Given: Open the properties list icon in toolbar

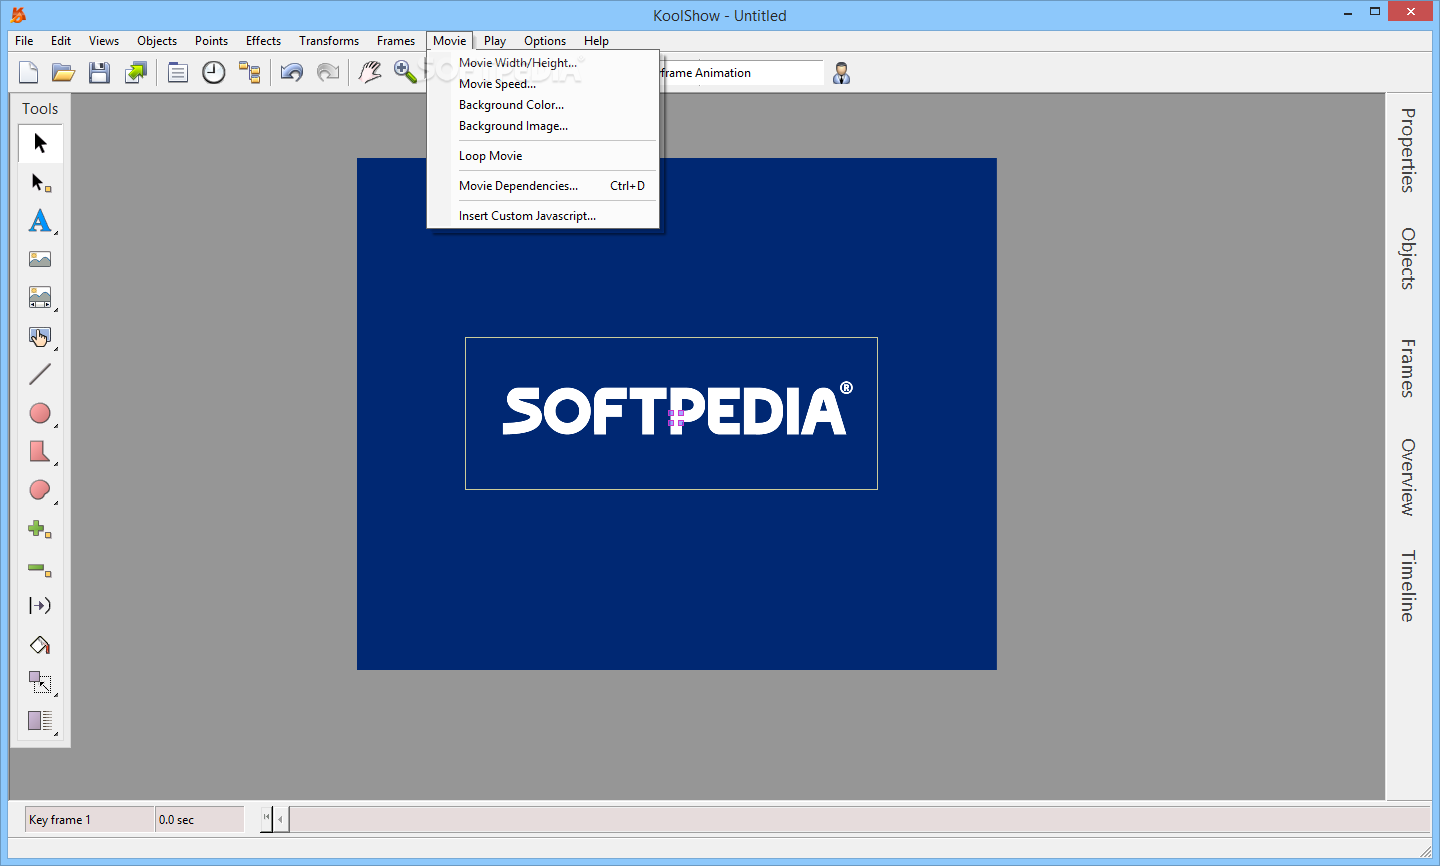Looking at the screenshot, I should tap(178, 72).
